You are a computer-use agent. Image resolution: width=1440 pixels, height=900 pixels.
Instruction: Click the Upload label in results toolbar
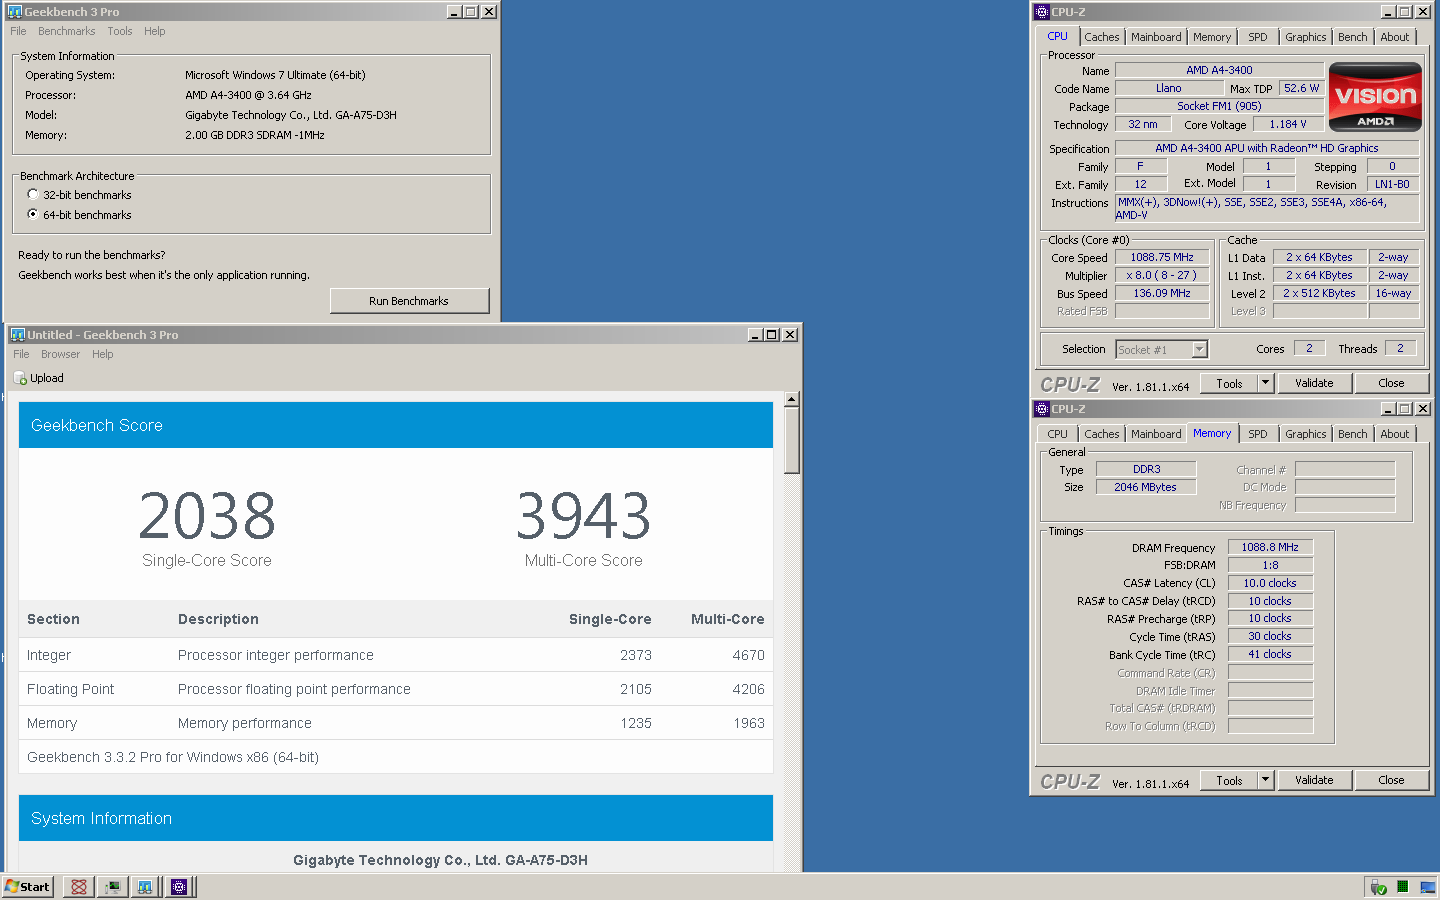(x=47, y=378)
